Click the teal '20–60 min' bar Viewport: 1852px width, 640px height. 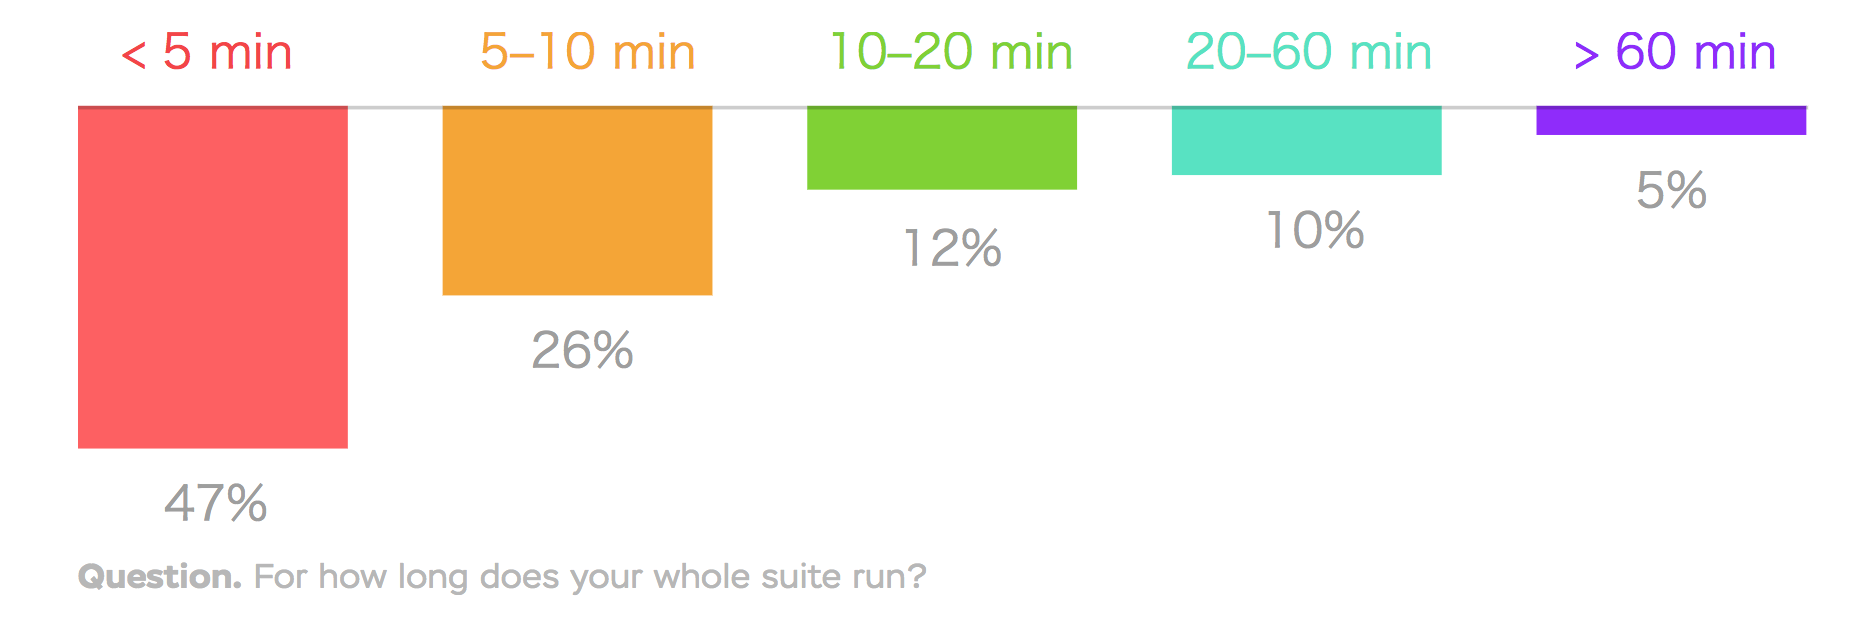(1306, 140)
